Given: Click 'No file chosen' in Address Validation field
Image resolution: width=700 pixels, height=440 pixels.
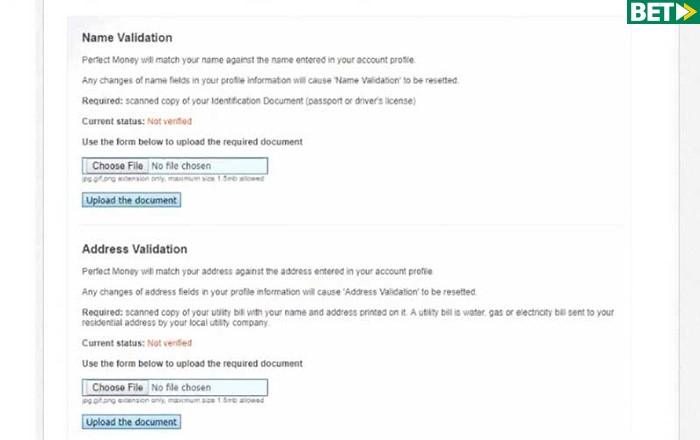Looking at the screenshot, I should pyautogui.click(x=181, y=387).
